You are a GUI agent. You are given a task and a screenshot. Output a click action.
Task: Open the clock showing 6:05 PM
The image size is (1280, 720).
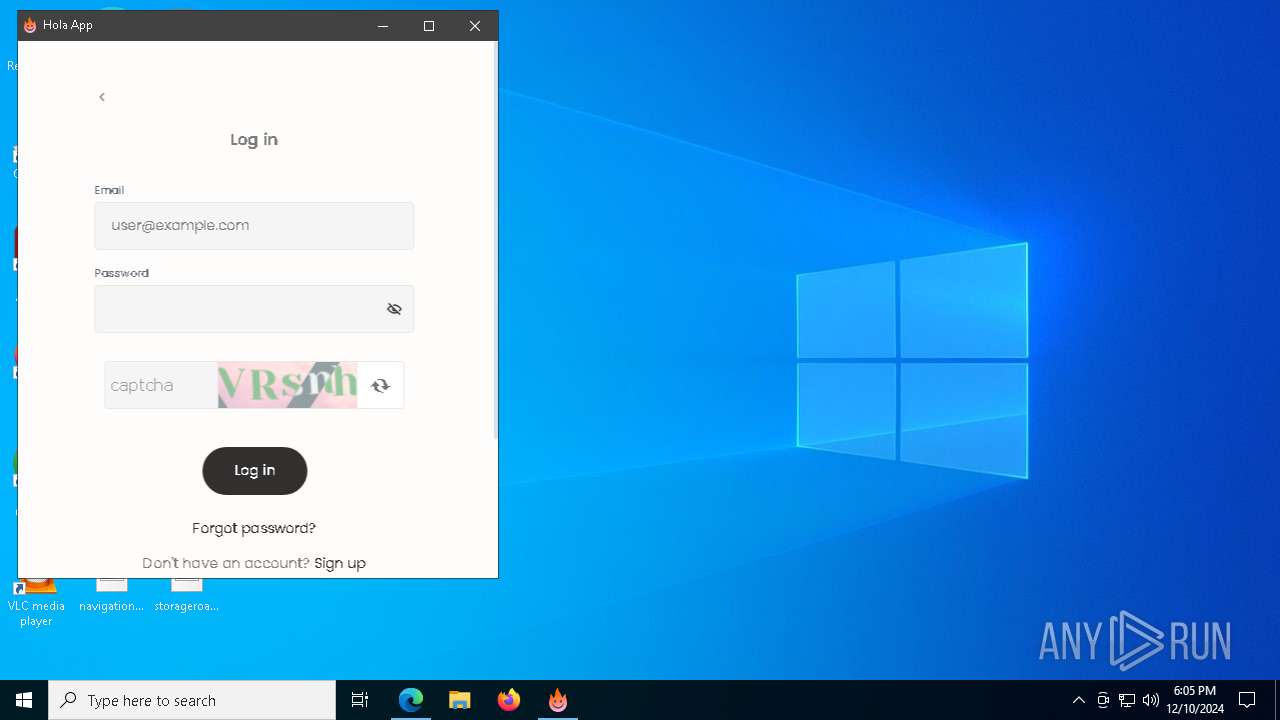coord(1195,700)
